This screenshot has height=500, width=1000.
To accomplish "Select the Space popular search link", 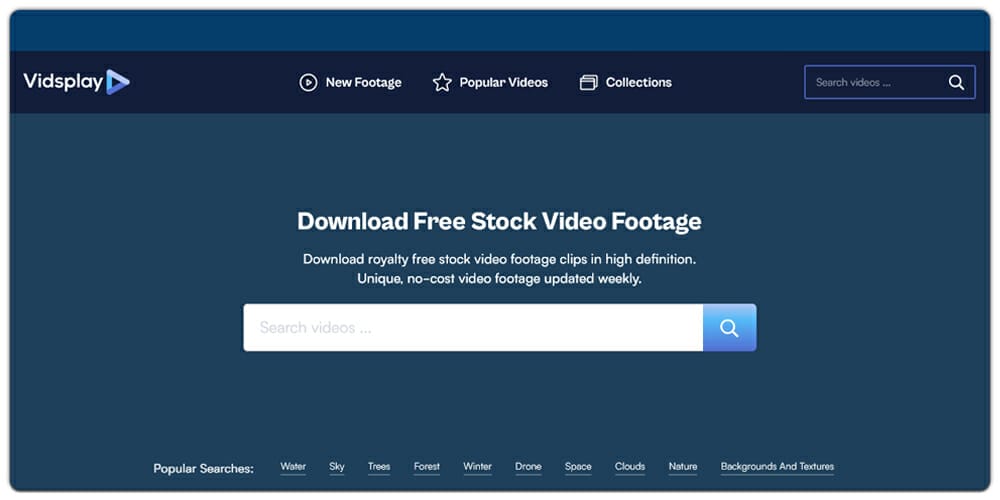I will pos(578,466).
